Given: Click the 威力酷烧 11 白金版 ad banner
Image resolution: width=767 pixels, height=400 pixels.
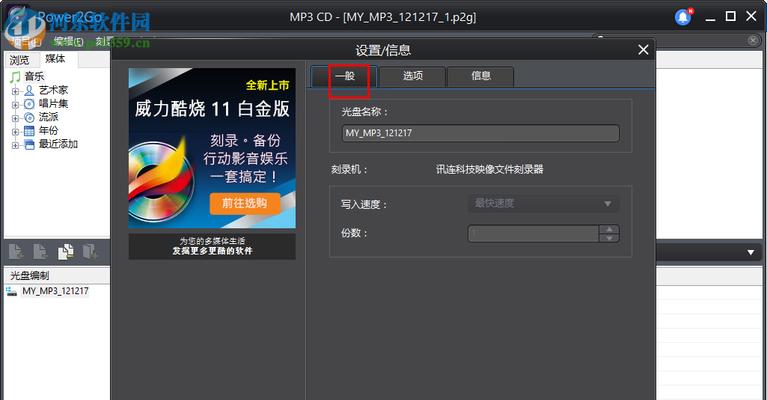Looking at the screenshot, I should pos(212,148).
